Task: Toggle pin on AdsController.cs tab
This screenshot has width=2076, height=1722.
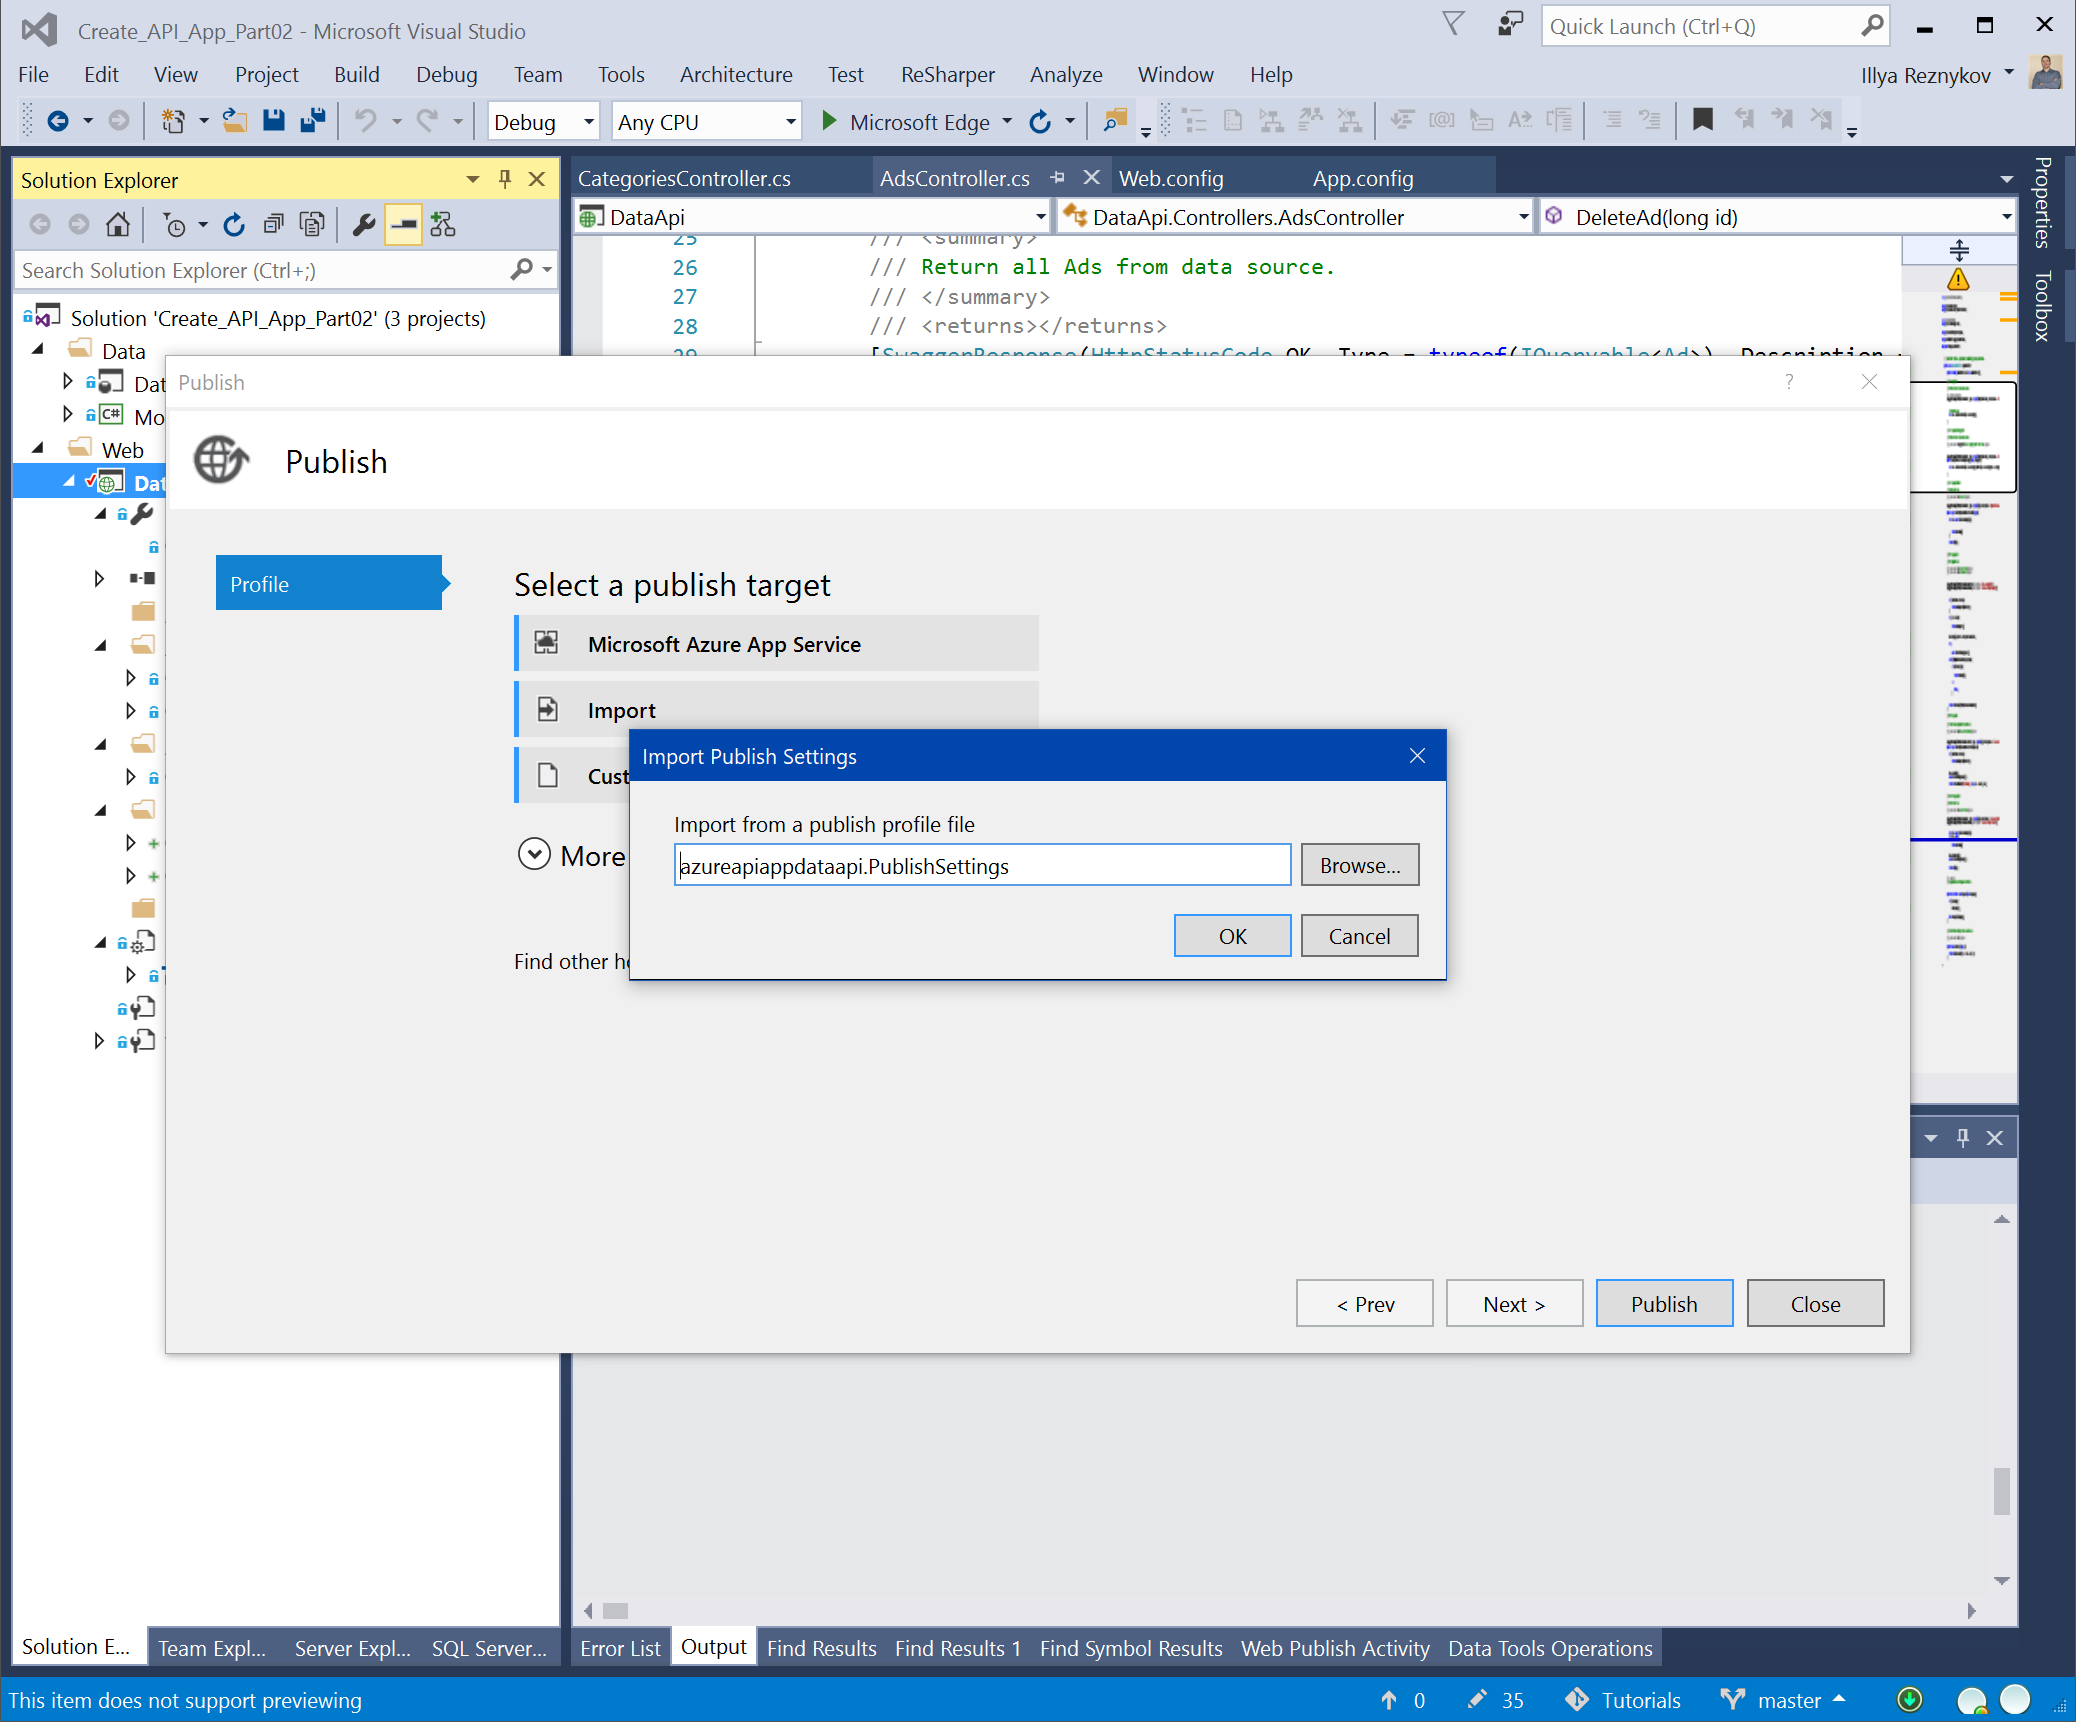Action: pyautogui.click(x=1058, y=178)
